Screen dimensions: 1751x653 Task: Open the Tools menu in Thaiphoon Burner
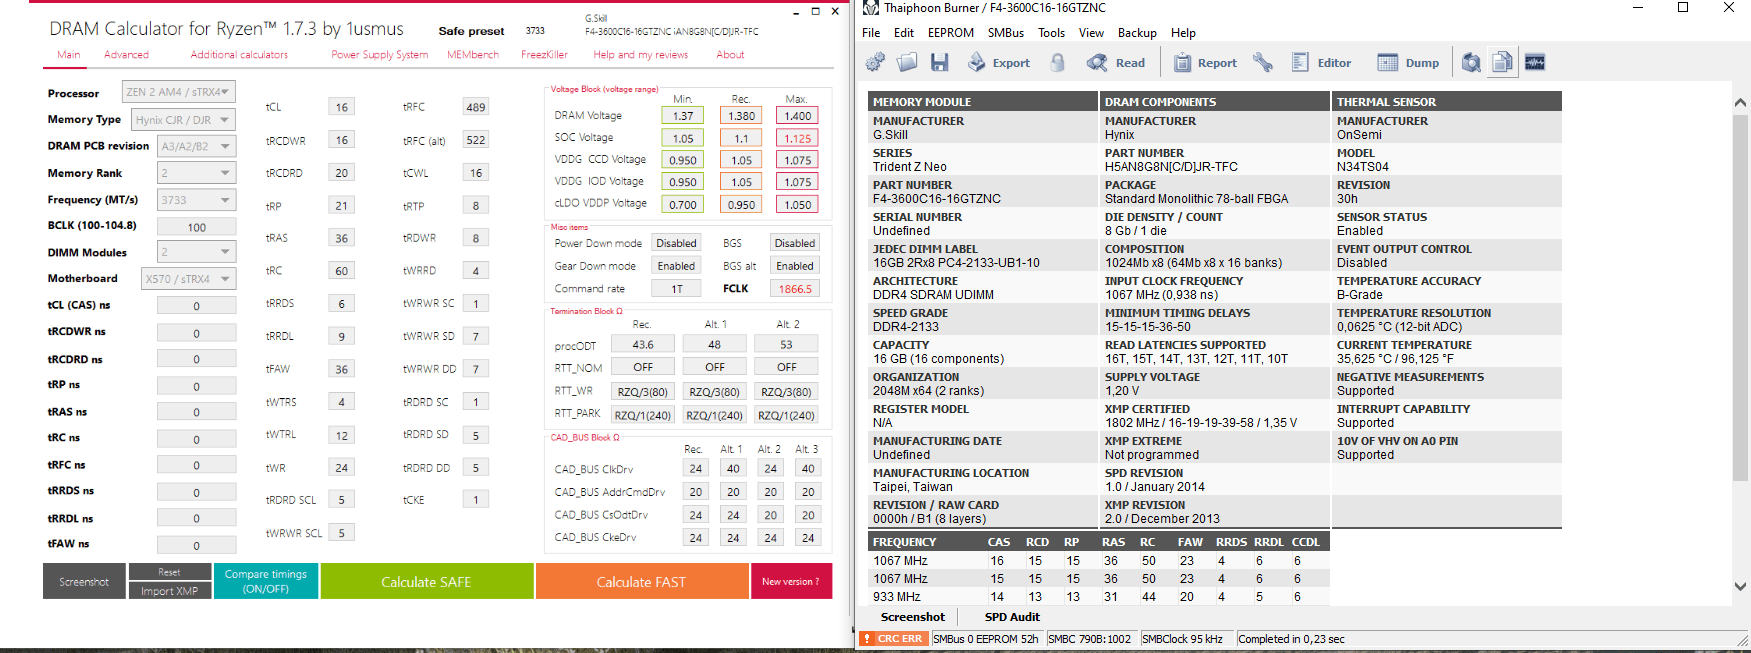click(1051, 33)
